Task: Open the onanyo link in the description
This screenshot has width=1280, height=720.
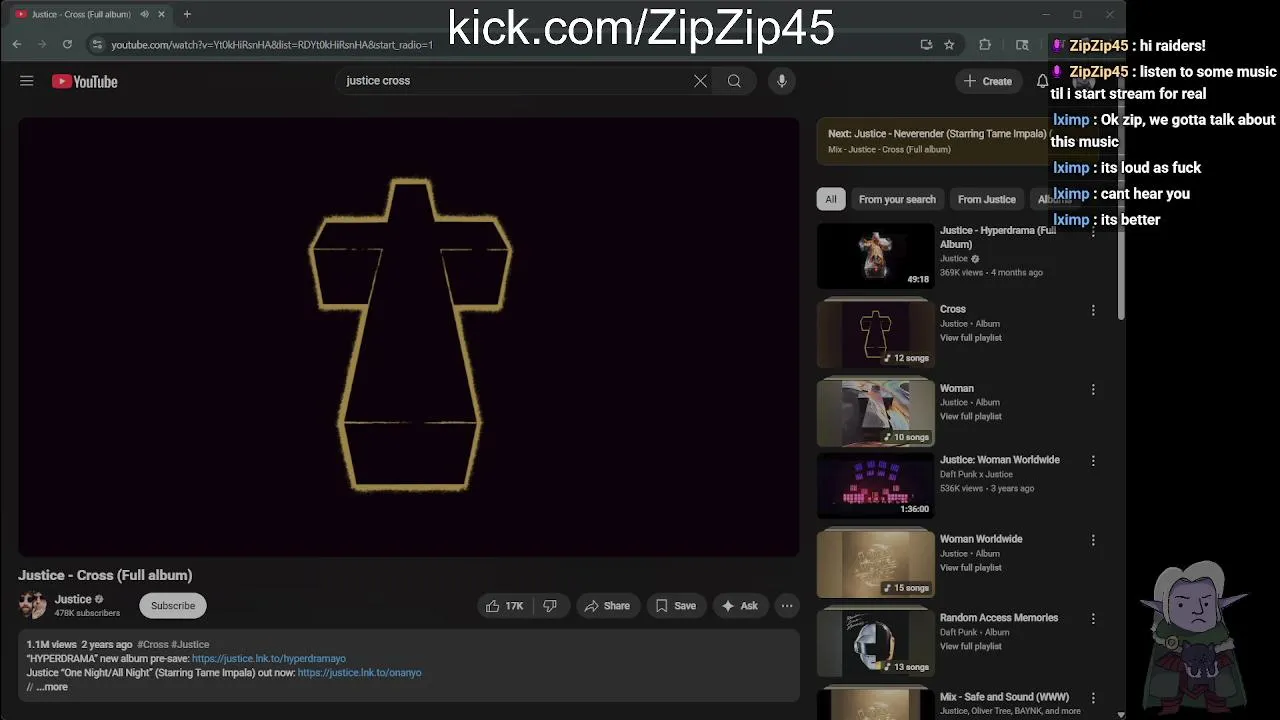Action: click(x=359, y=673)
